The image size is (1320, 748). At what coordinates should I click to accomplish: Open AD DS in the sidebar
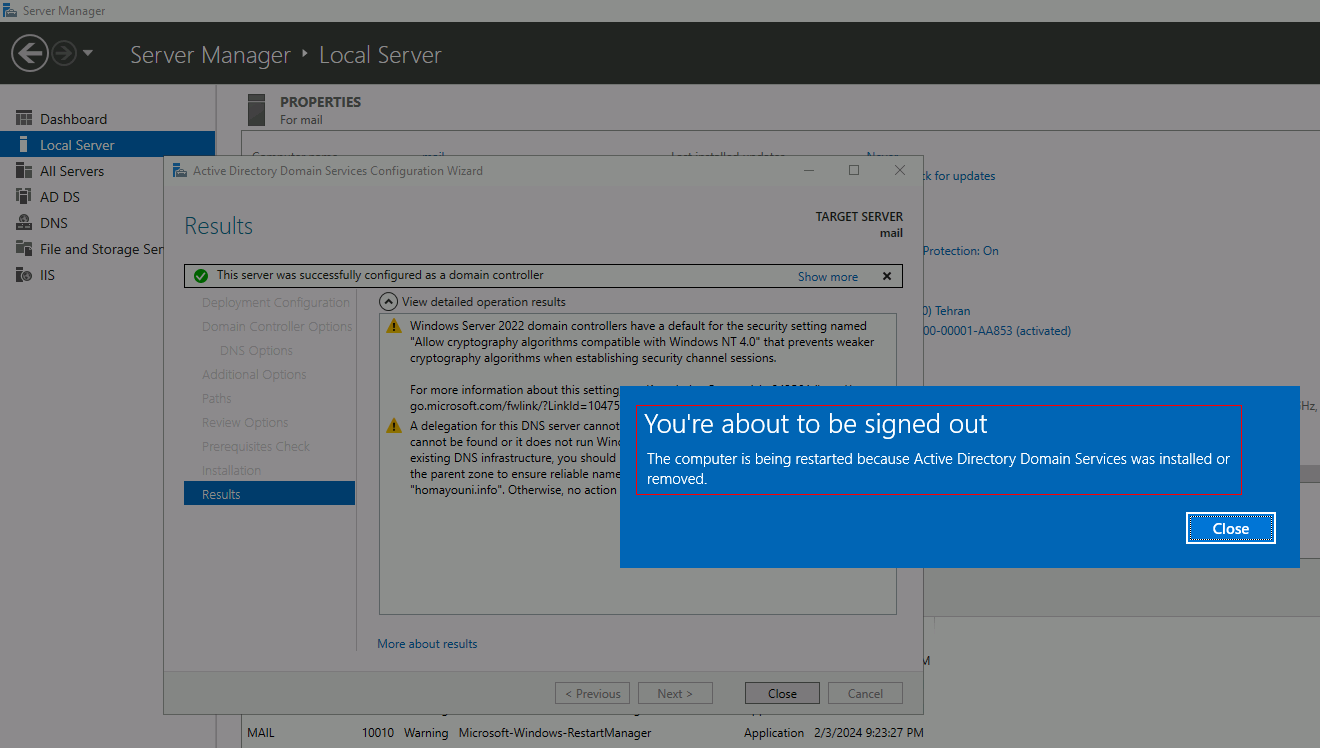pyautogui.click(x=59, y=197)
